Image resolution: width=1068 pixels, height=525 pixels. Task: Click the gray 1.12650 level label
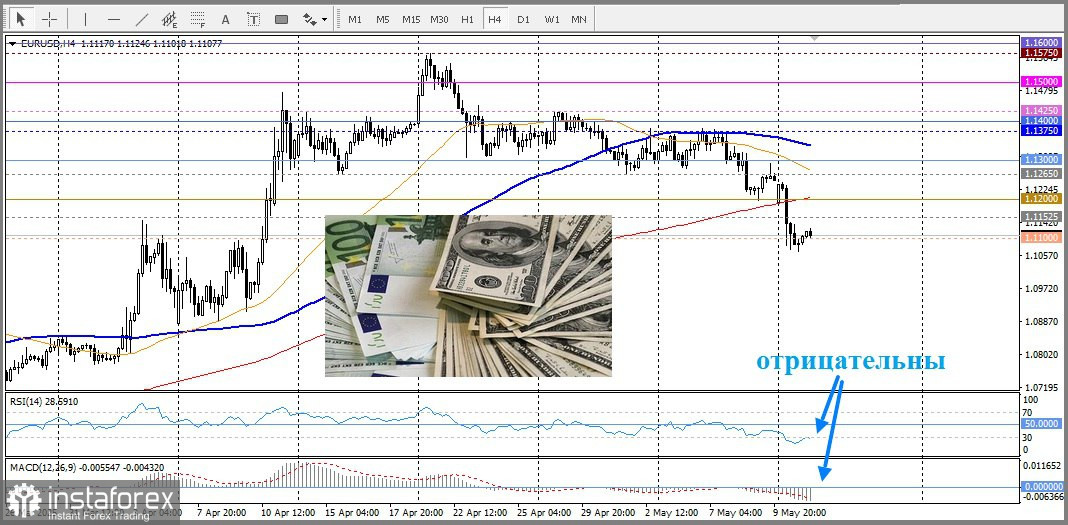point(1041,174)
